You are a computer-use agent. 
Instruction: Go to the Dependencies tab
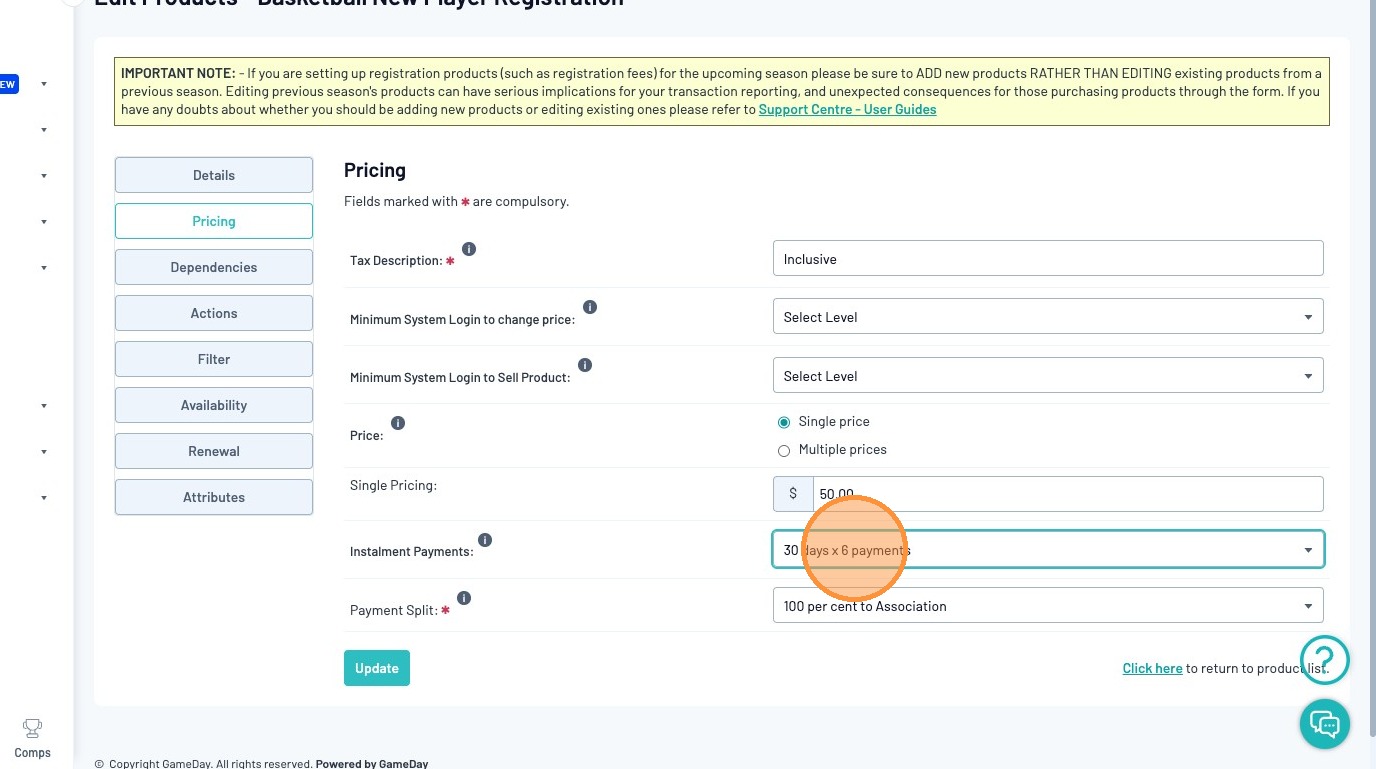[214, 267]
